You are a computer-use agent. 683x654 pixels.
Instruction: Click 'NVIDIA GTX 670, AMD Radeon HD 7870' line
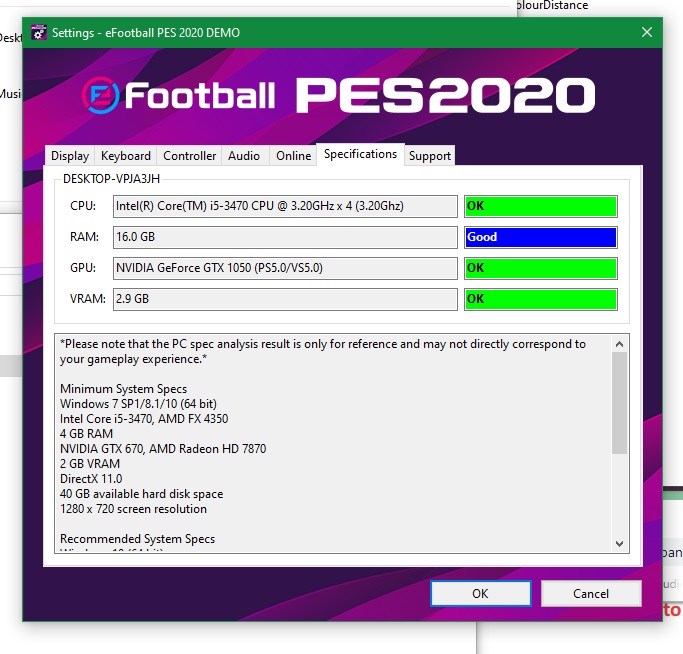163,449
